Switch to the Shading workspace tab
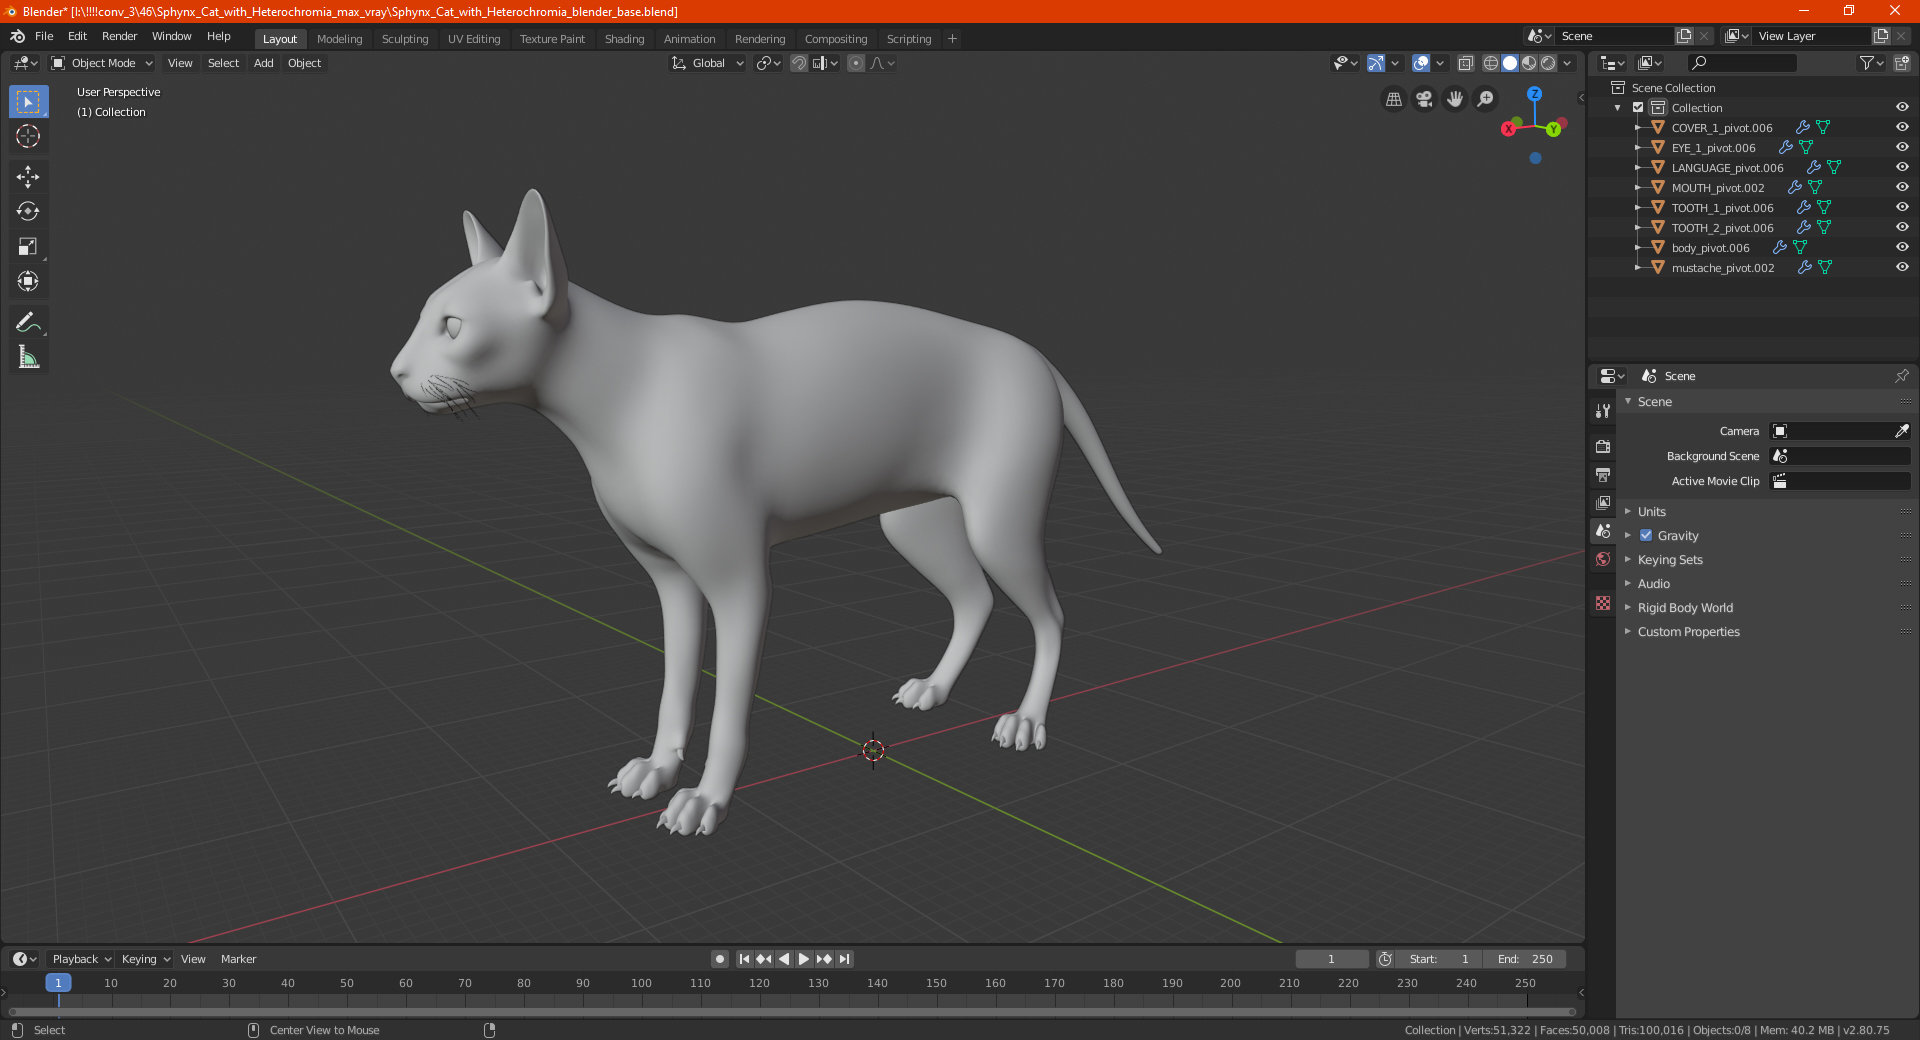Viewport: 1920px width, 1040px height. point(624,39)
